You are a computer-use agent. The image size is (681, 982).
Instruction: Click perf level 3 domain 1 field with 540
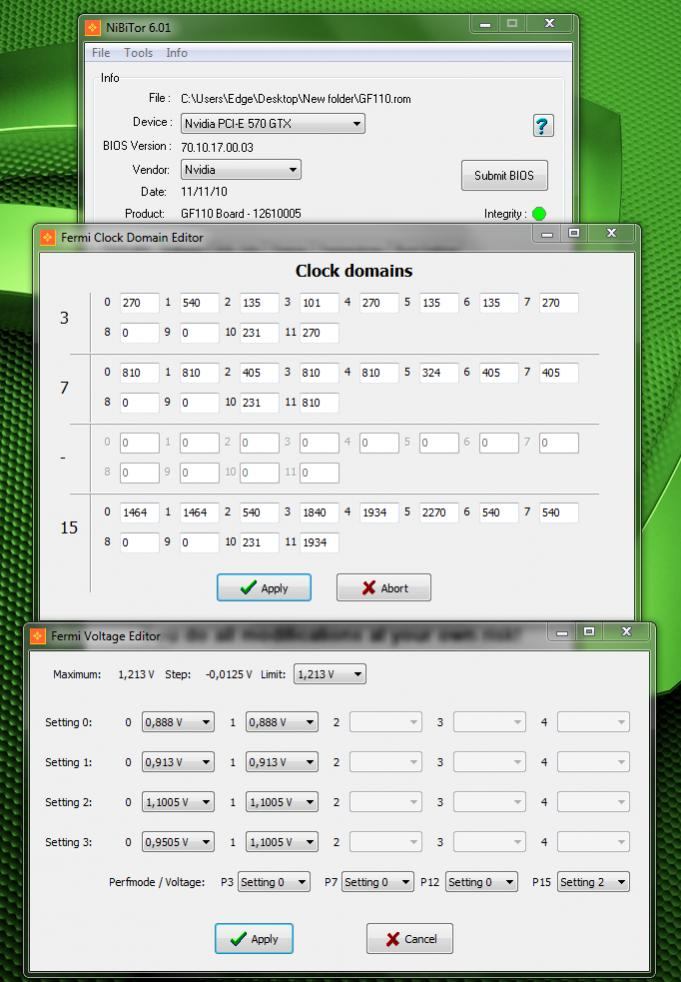(x=199, y=303)
